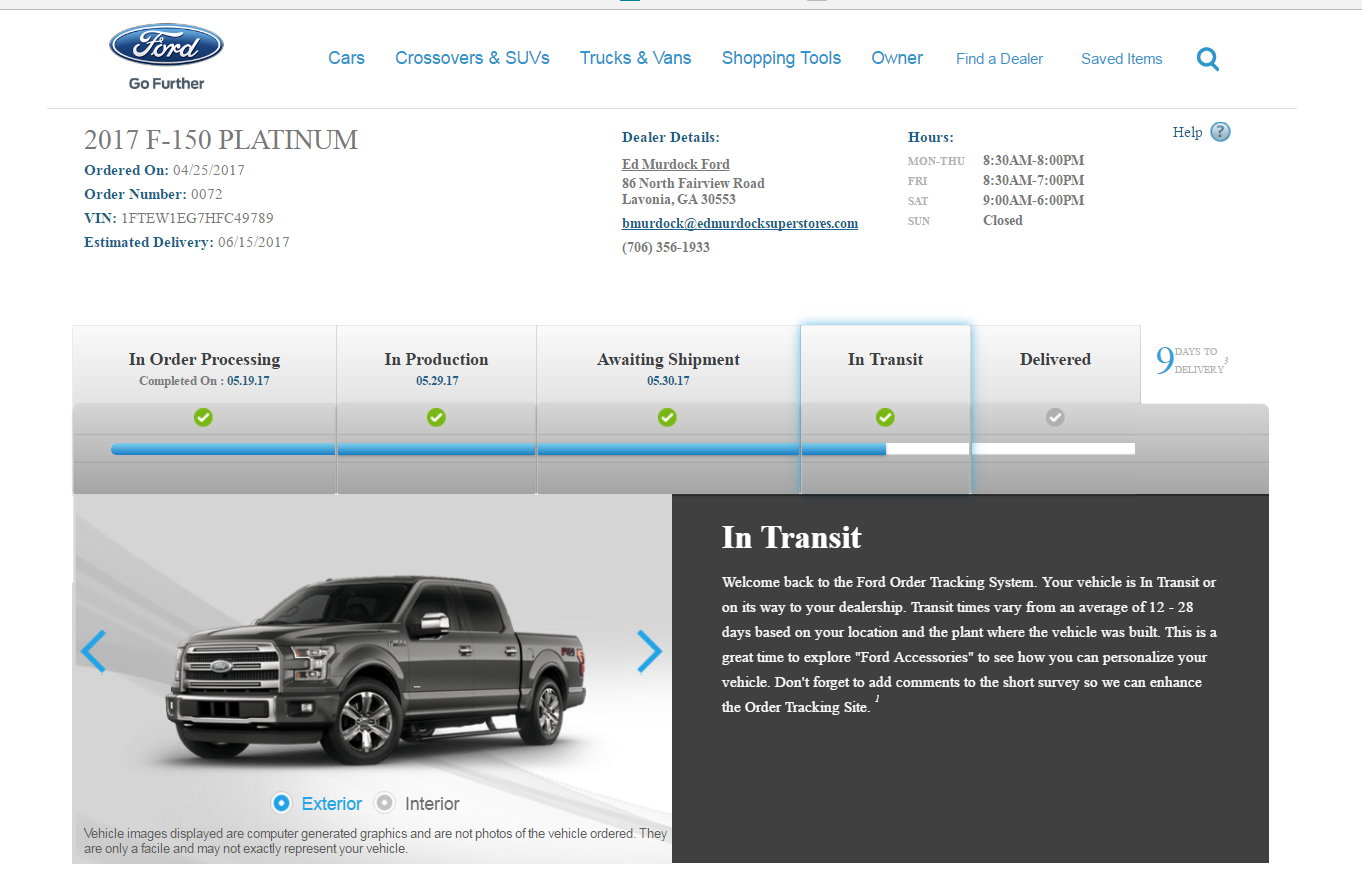
Task: Select the Exterior view radio button
Action: 282,803
